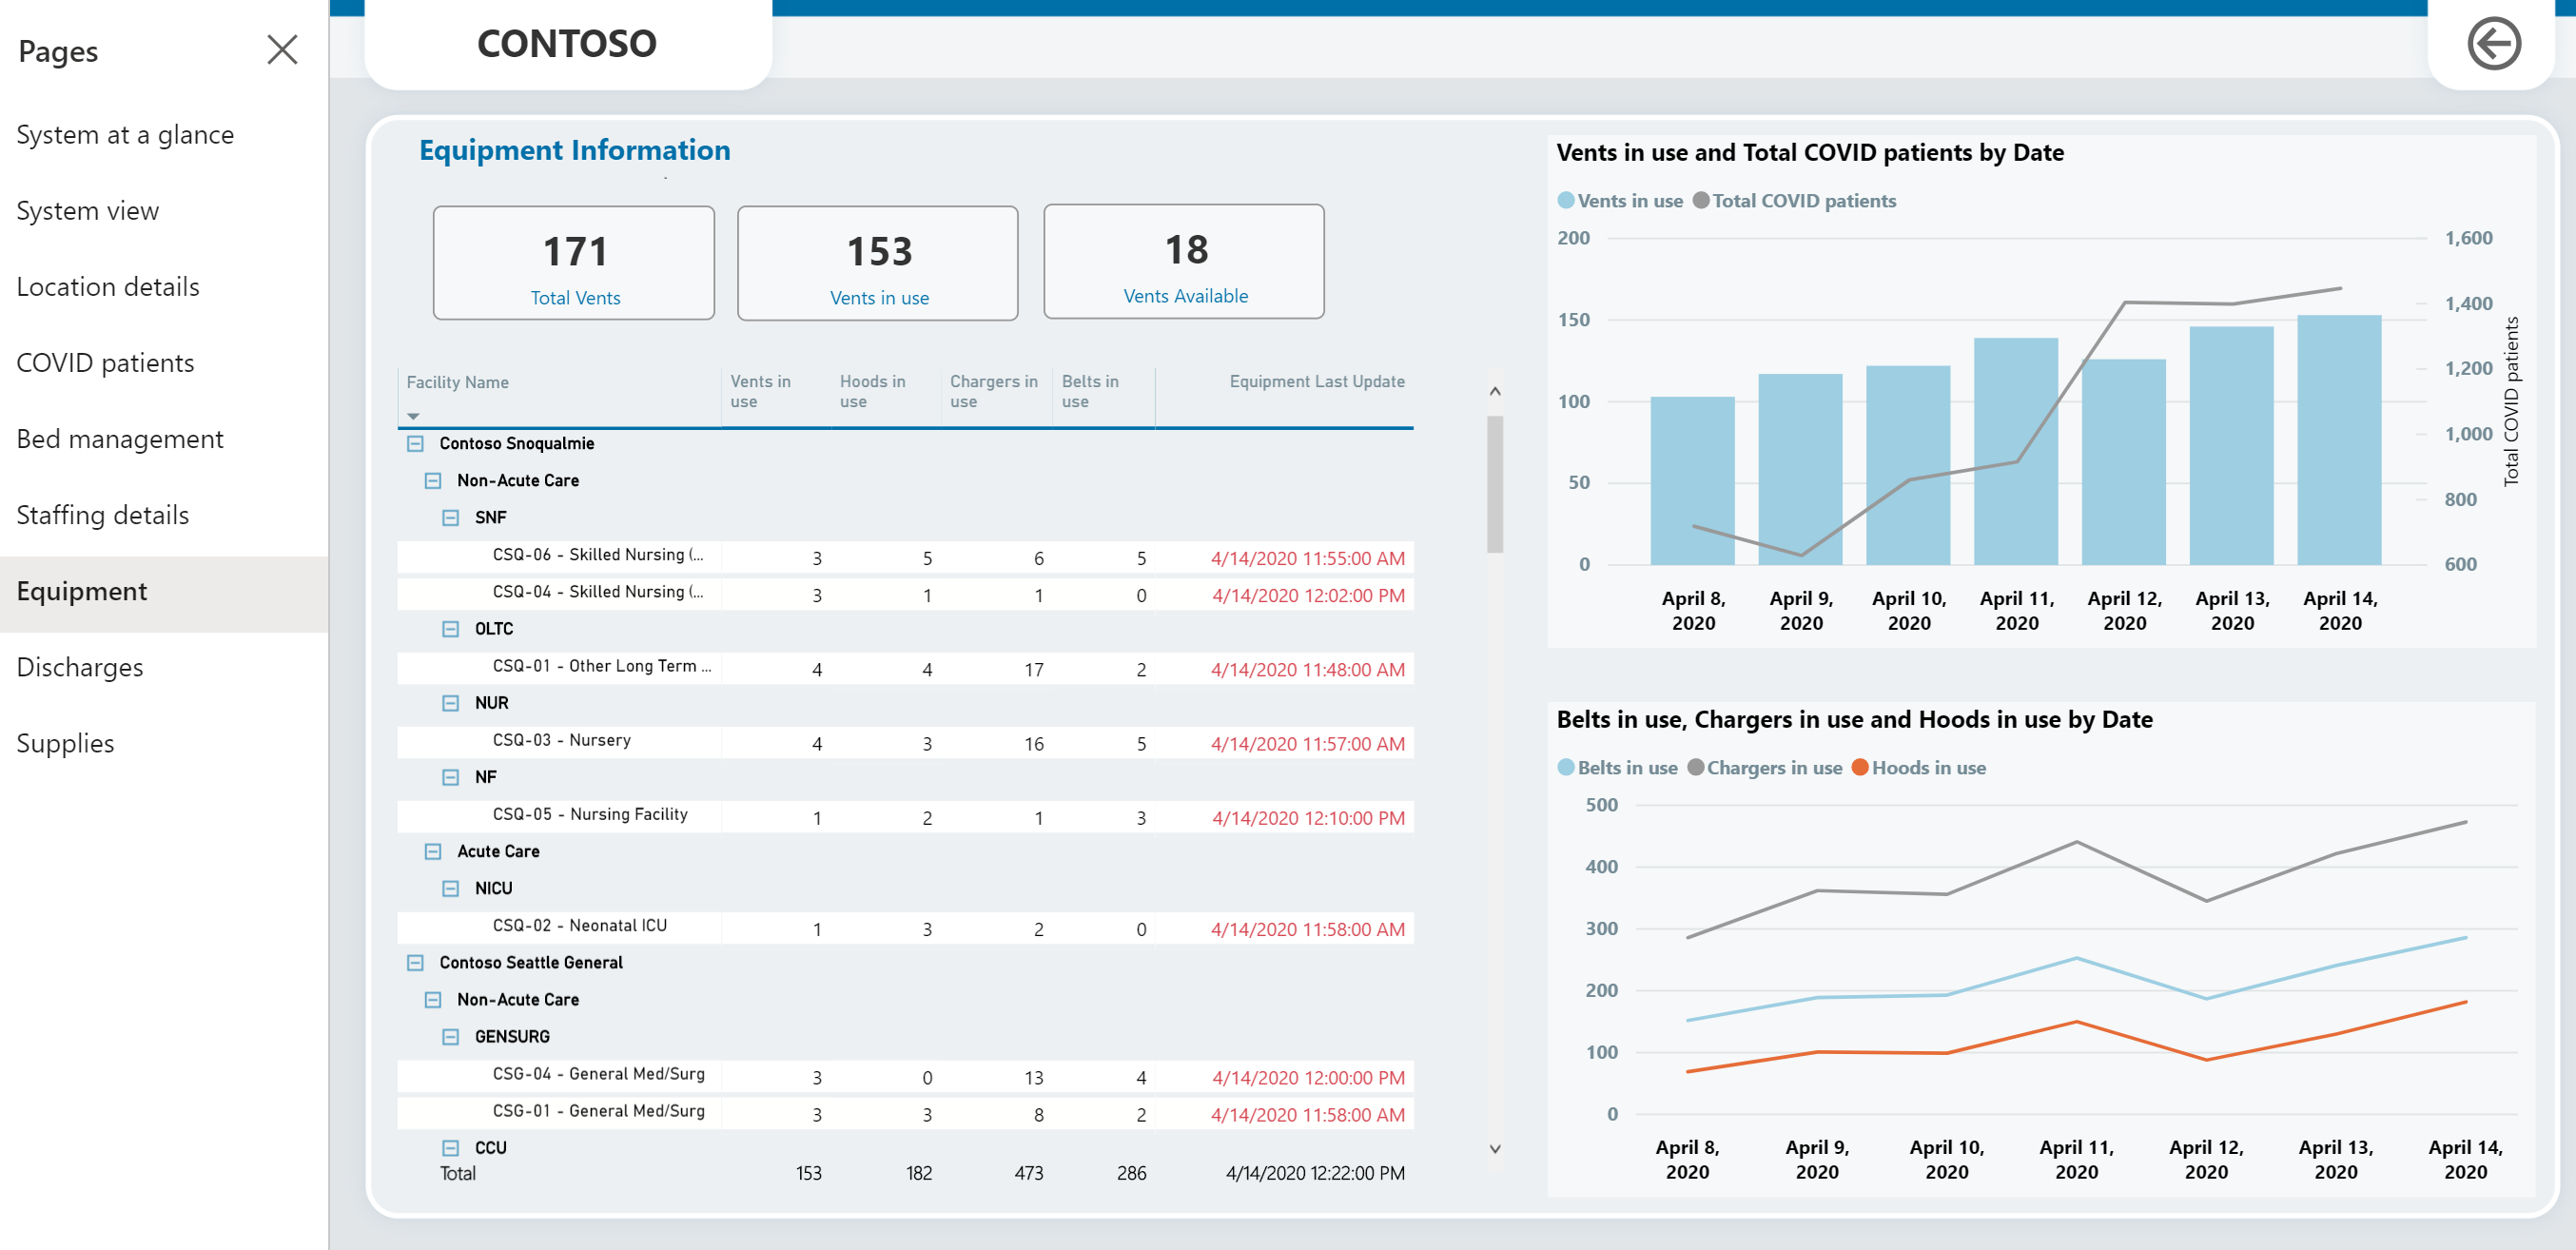This screenshot has height=1250, width=2576.
Task: Click the Equipment page in sidebar
Action: click(x=82, y=588)
